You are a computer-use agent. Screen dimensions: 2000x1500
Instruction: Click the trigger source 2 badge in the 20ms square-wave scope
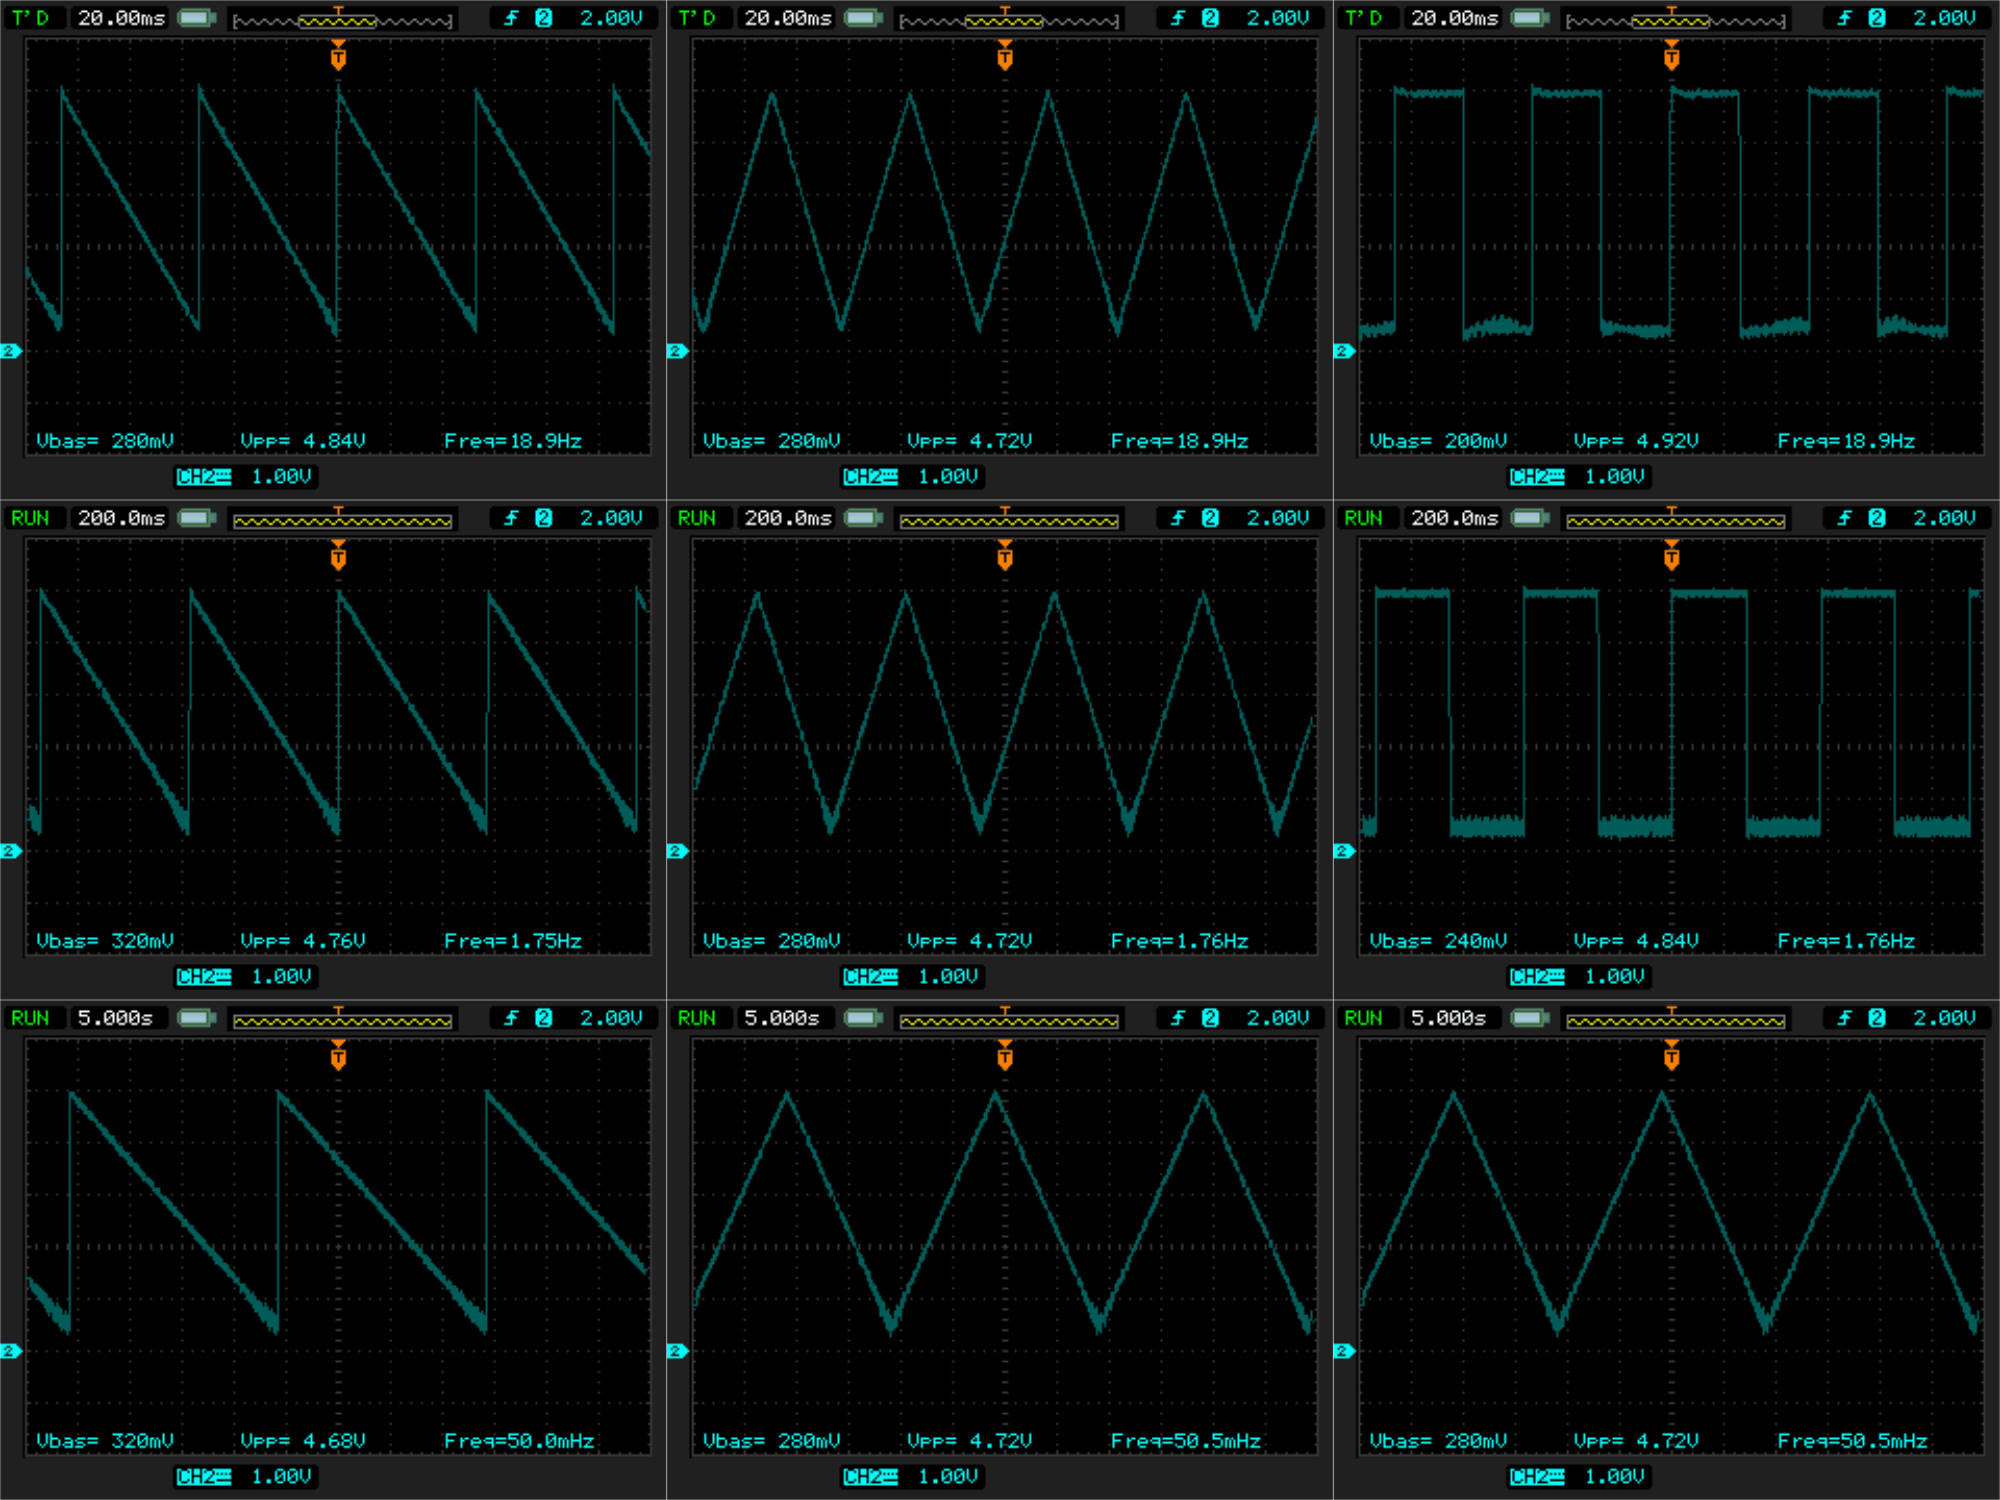(1877, 18)
